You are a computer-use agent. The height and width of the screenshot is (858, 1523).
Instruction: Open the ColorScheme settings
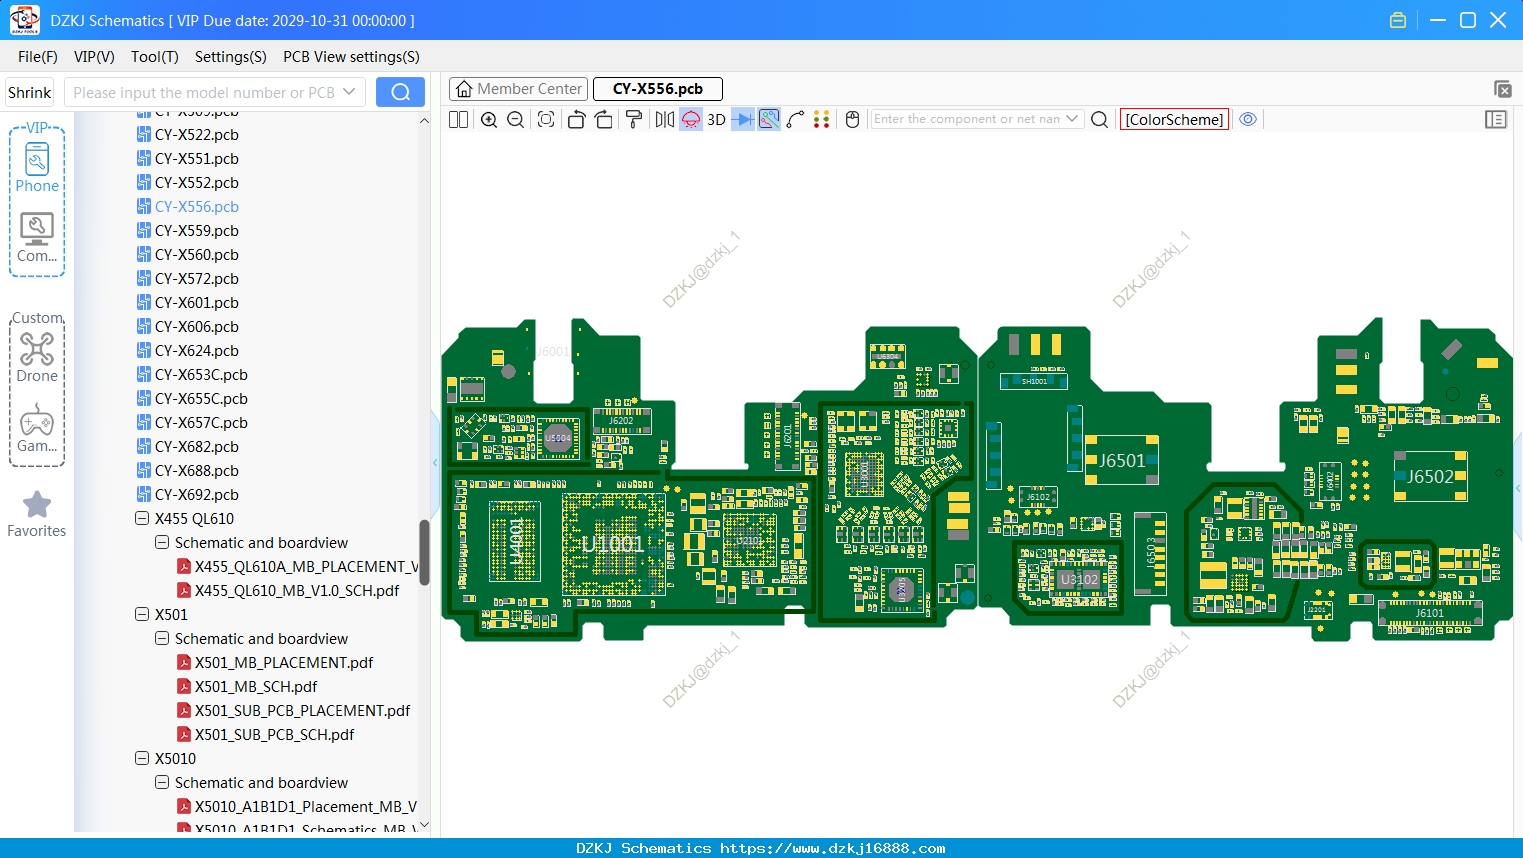point(1174,119)
